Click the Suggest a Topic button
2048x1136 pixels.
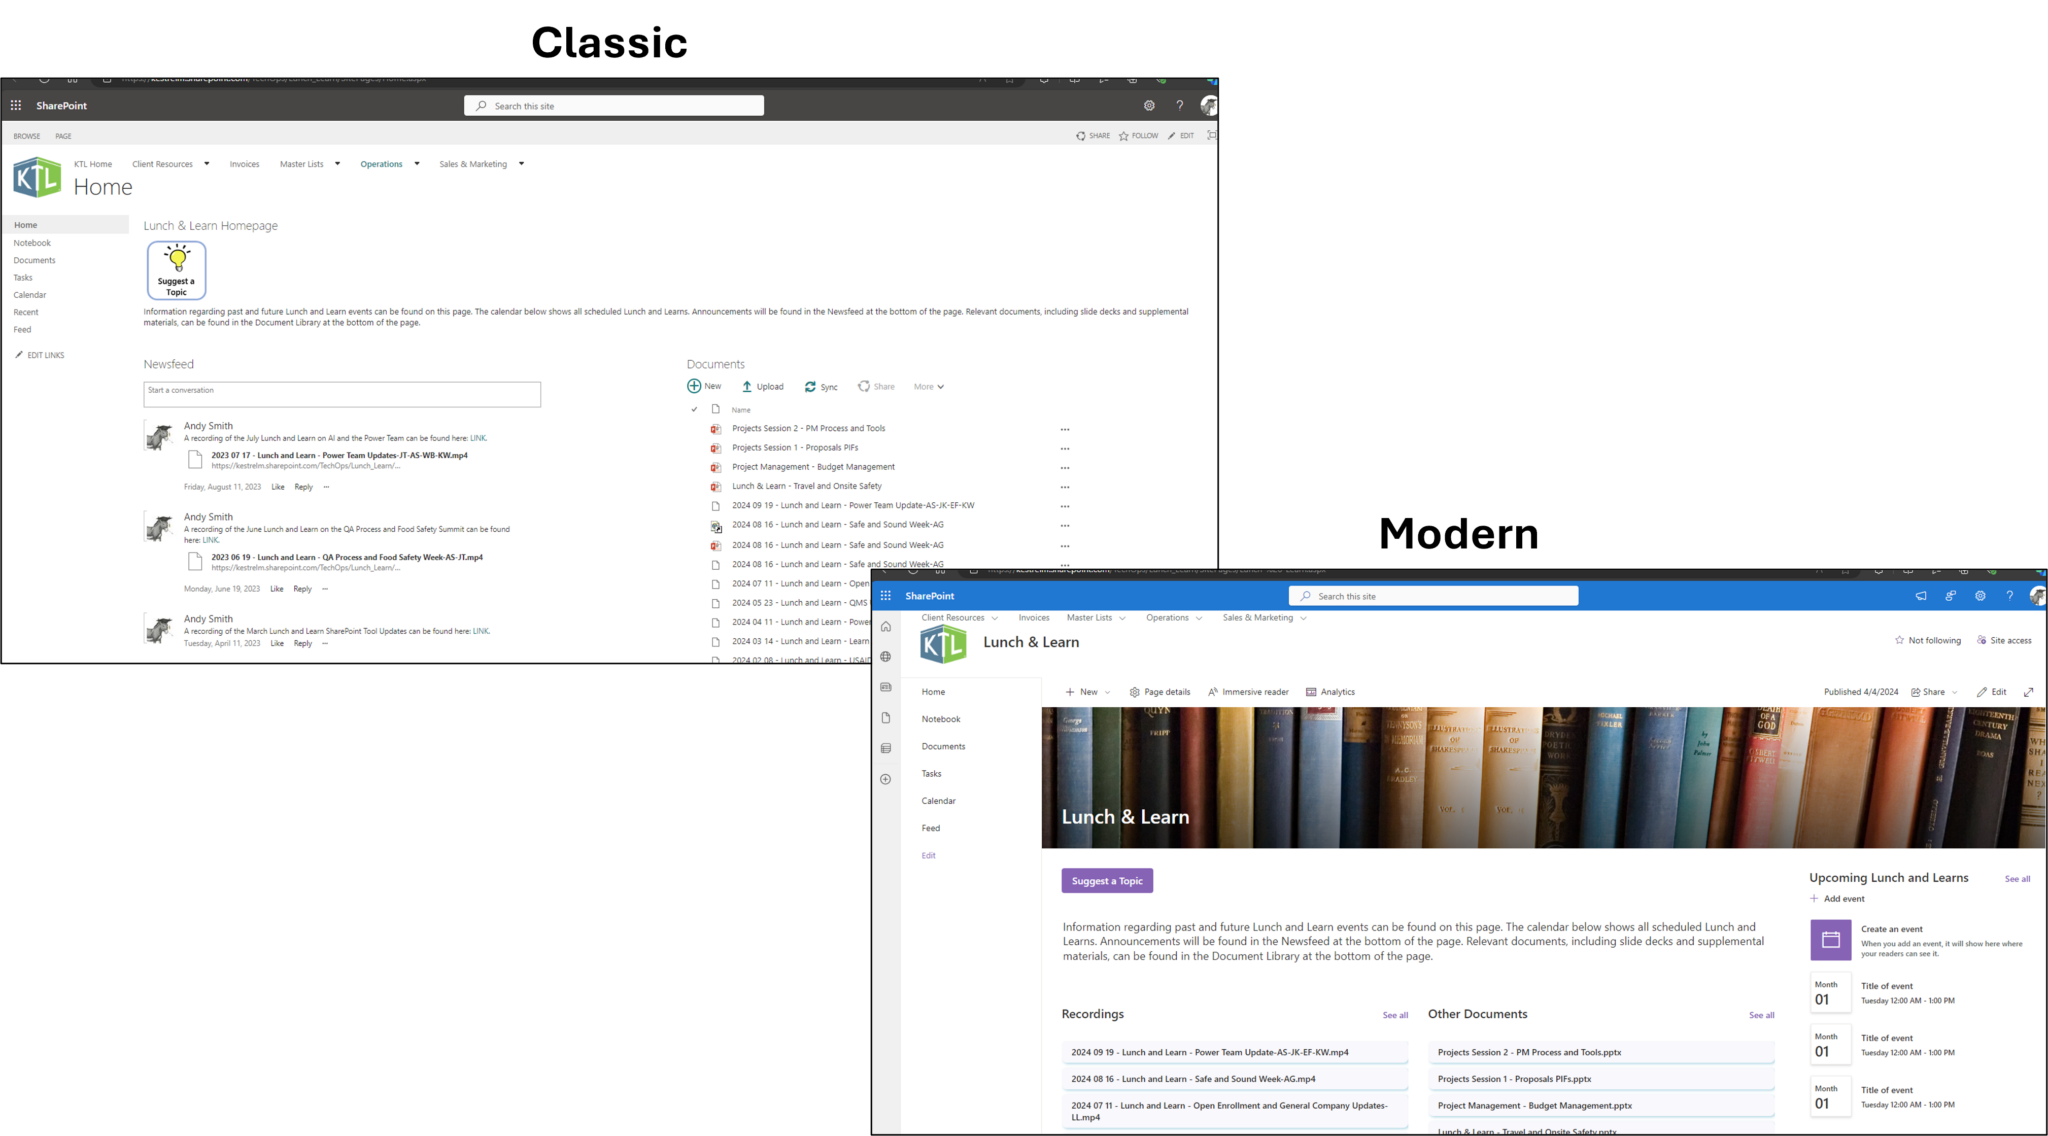click(x=1106, y=880)
